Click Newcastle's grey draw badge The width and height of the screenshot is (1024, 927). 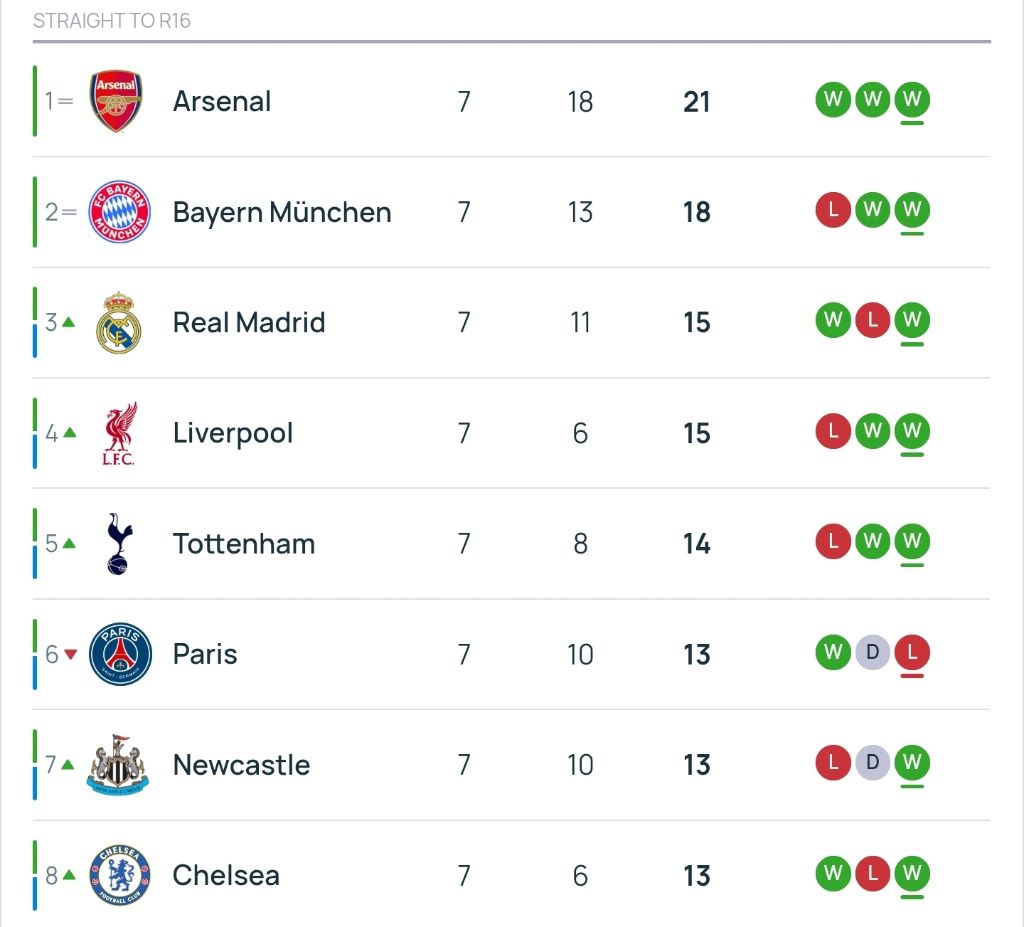tap(872, 764)
